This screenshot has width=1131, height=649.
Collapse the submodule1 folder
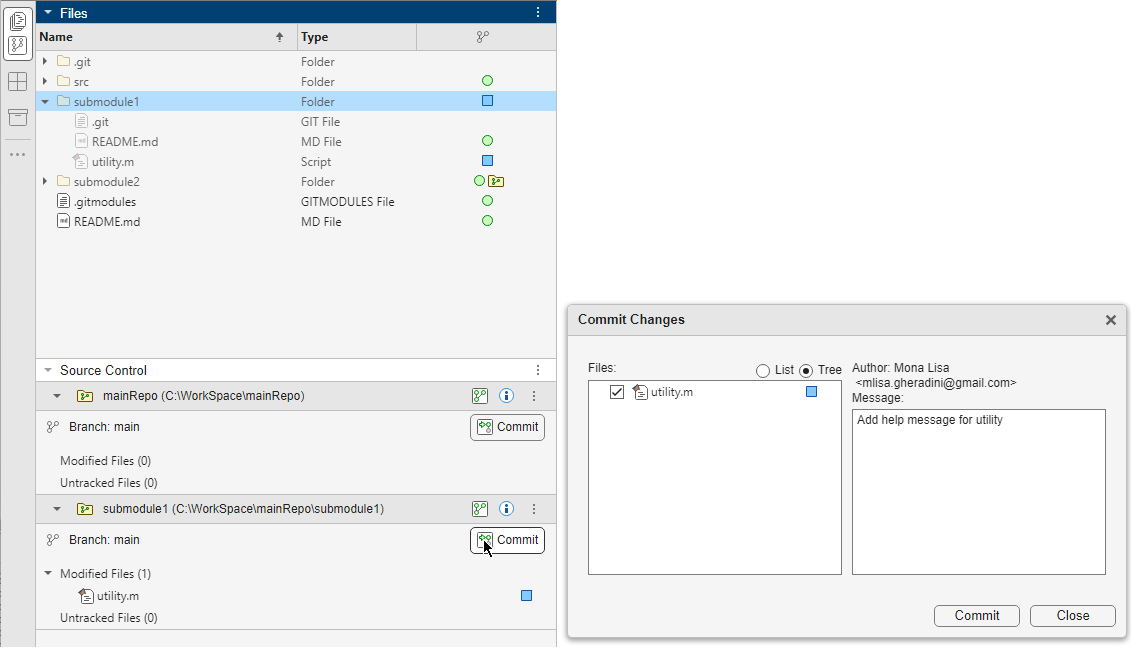tap(44, 101)
